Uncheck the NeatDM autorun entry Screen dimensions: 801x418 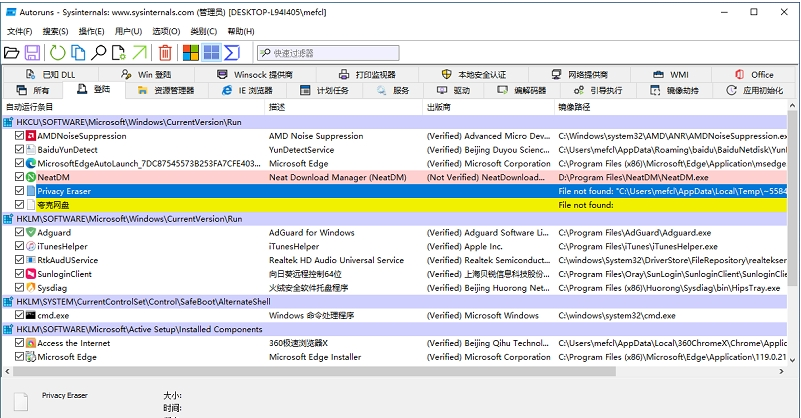click(19, 177)
